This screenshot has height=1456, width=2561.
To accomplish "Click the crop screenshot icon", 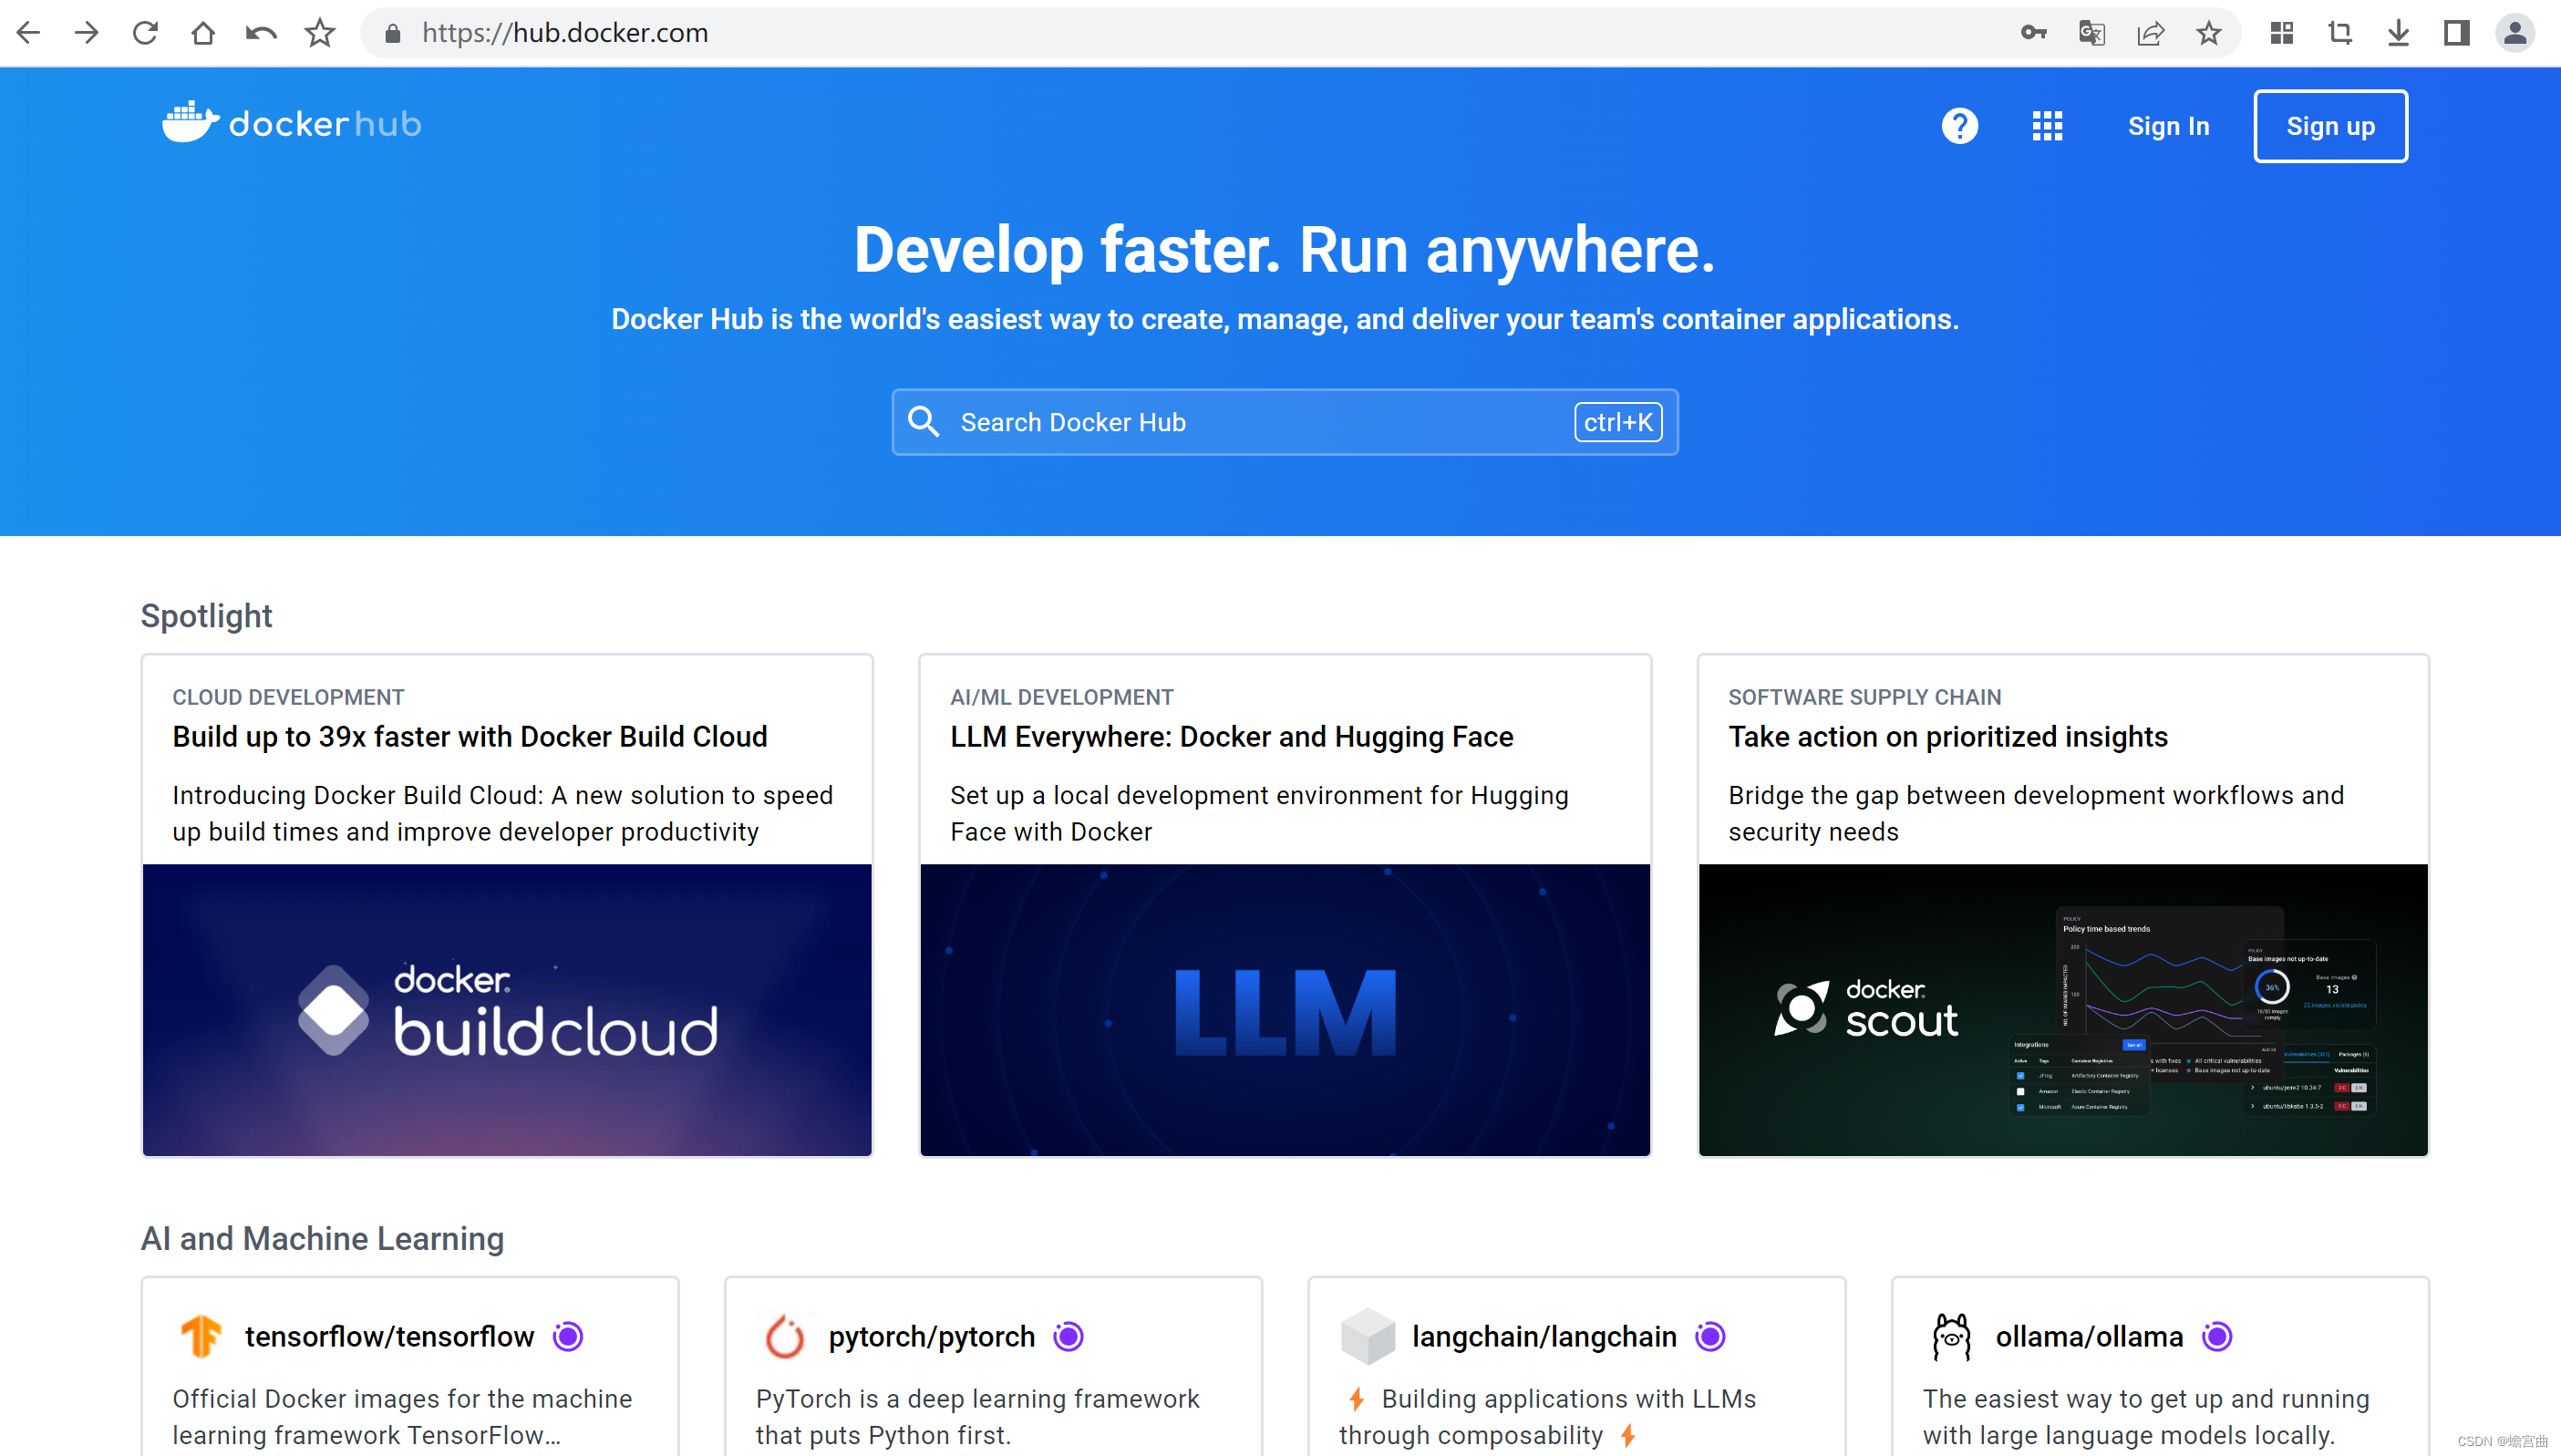I will [x=2340, y=33].
